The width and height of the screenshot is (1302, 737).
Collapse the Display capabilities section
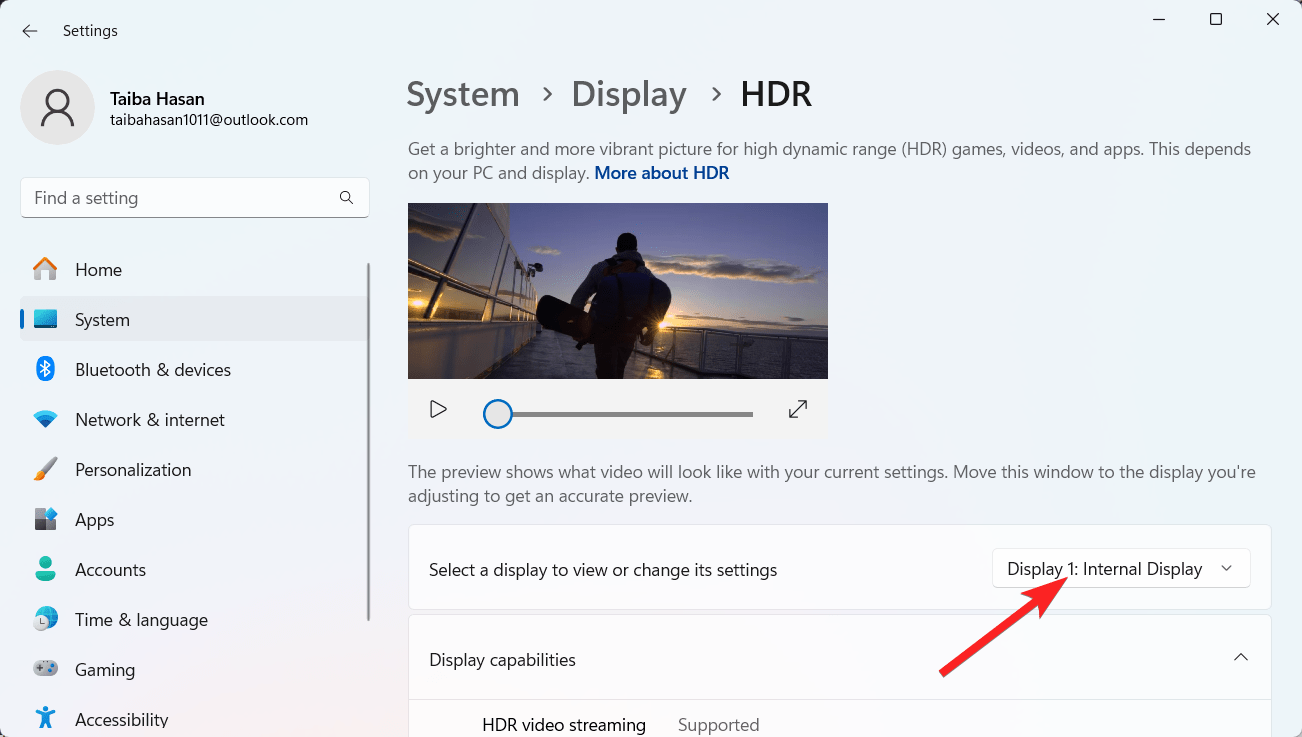(x=1240, y=657)
